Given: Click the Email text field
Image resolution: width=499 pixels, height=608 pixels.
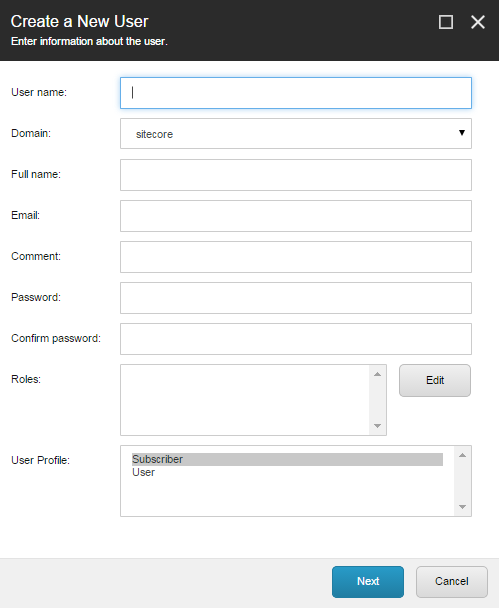Looking at the screenshot, I should click(296, 216).
